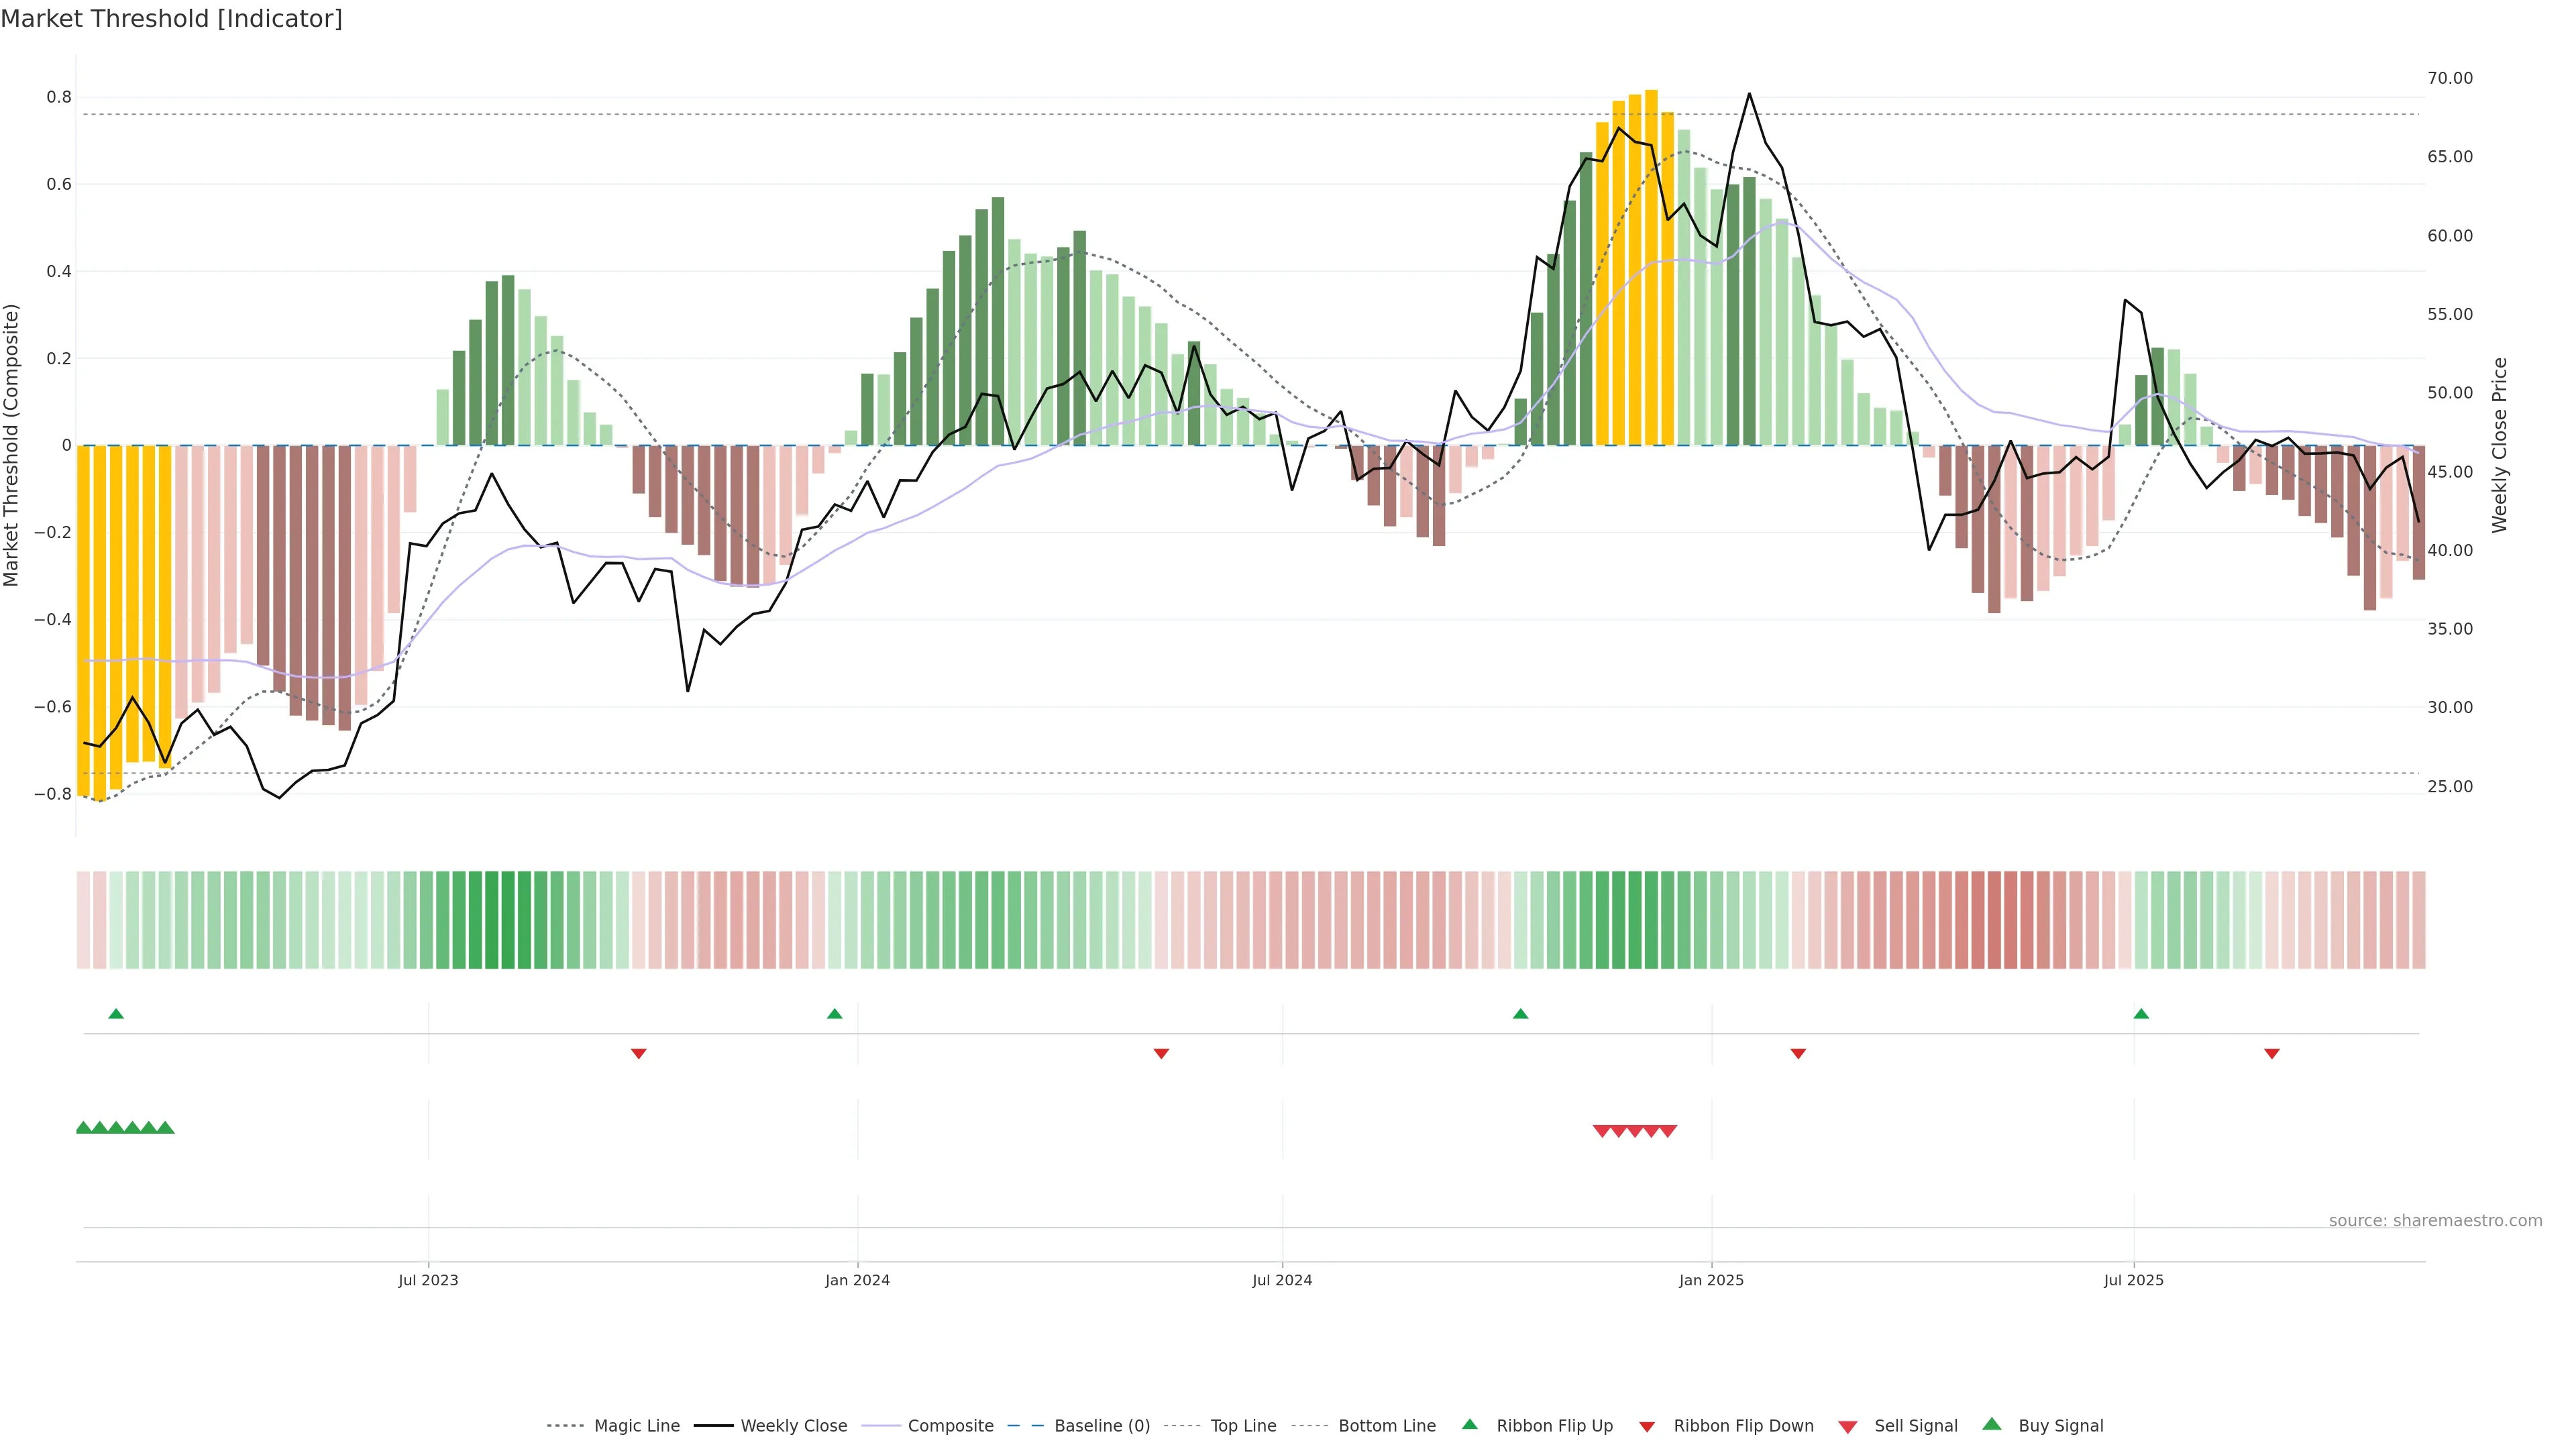Select the green flip-up marker right after Jul 2025

click(2141, 1014)
